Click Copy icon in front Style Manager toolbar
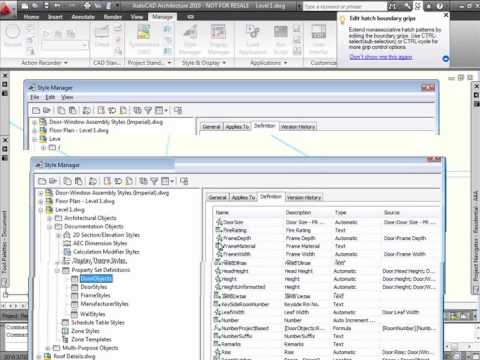This screenshot has height=360, width=480. [x=67, y=181]
